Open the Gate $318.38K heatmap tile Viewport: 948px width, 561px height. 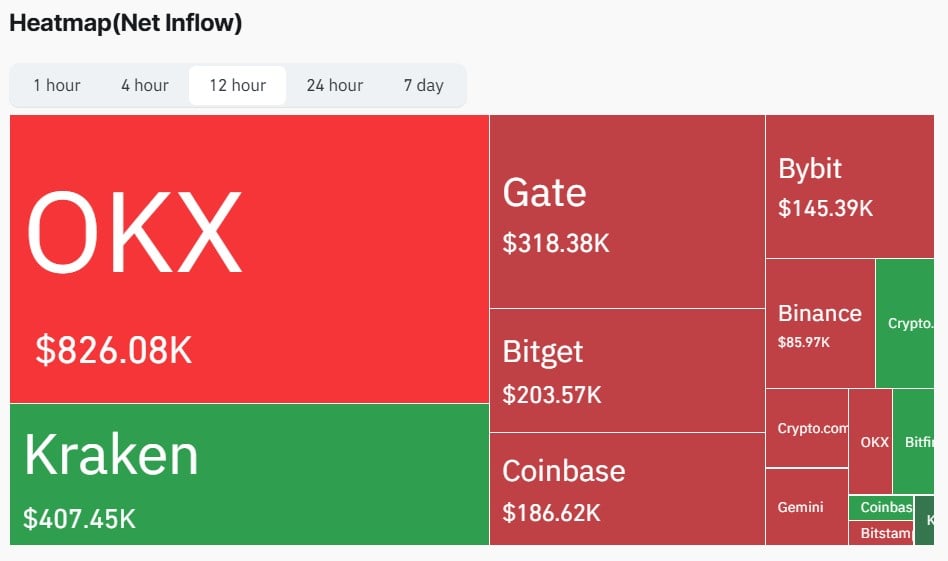(627, 211)
